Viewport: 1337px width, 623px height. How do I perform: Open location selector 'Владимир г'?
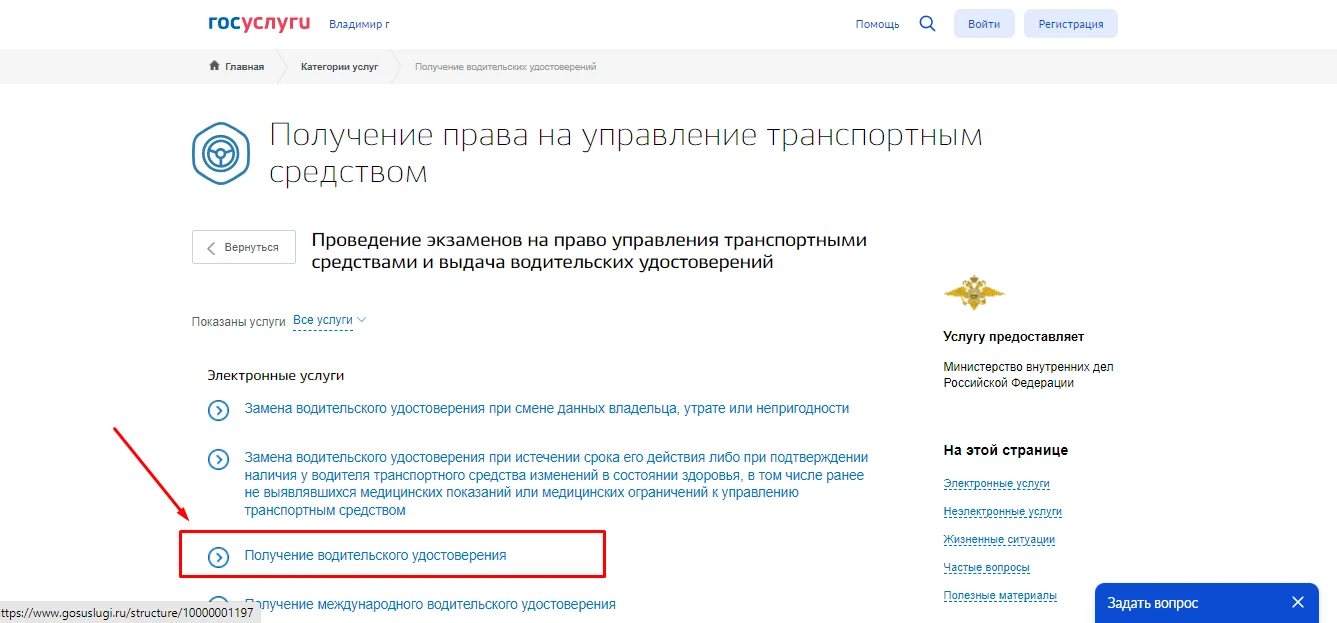pyautogui.click(x=361, y=24)
